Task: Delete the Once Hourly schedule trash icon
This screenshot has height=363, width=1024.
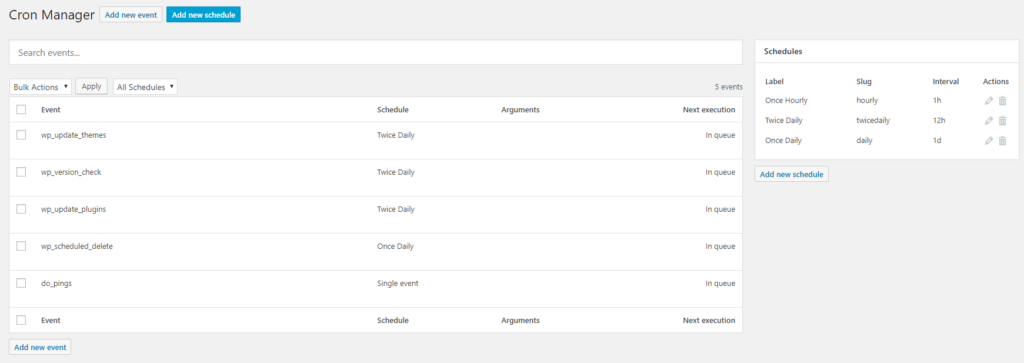Action: 1002,101
